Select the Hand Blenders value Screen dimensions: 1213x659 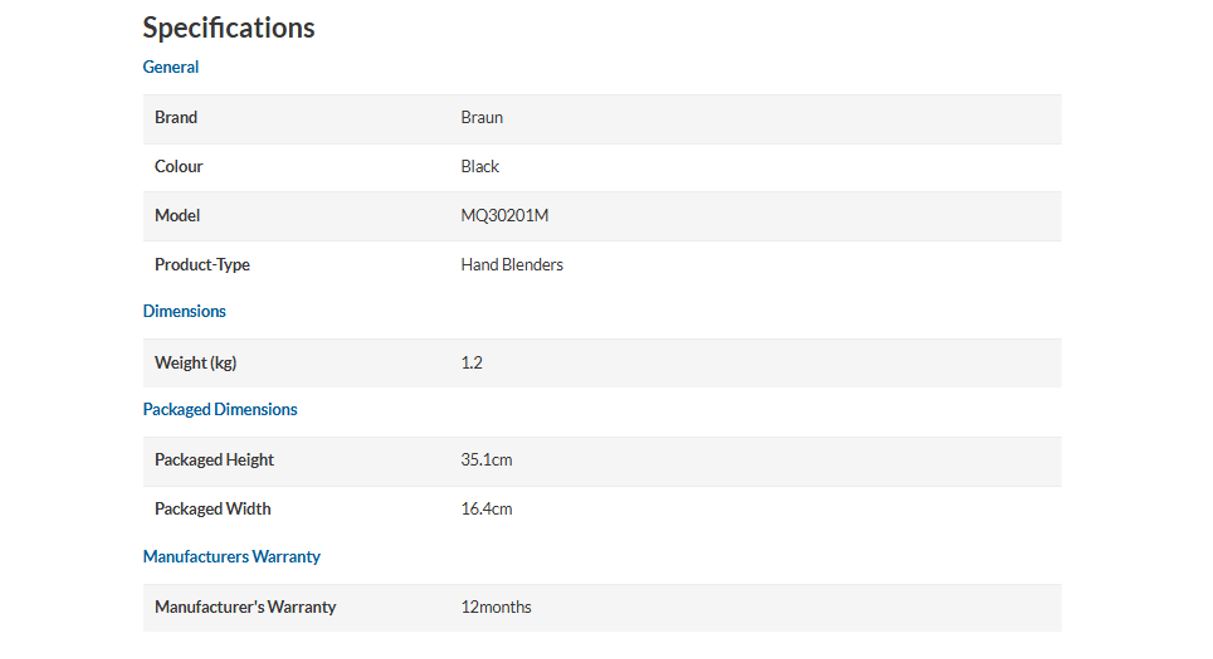(512, 264)
